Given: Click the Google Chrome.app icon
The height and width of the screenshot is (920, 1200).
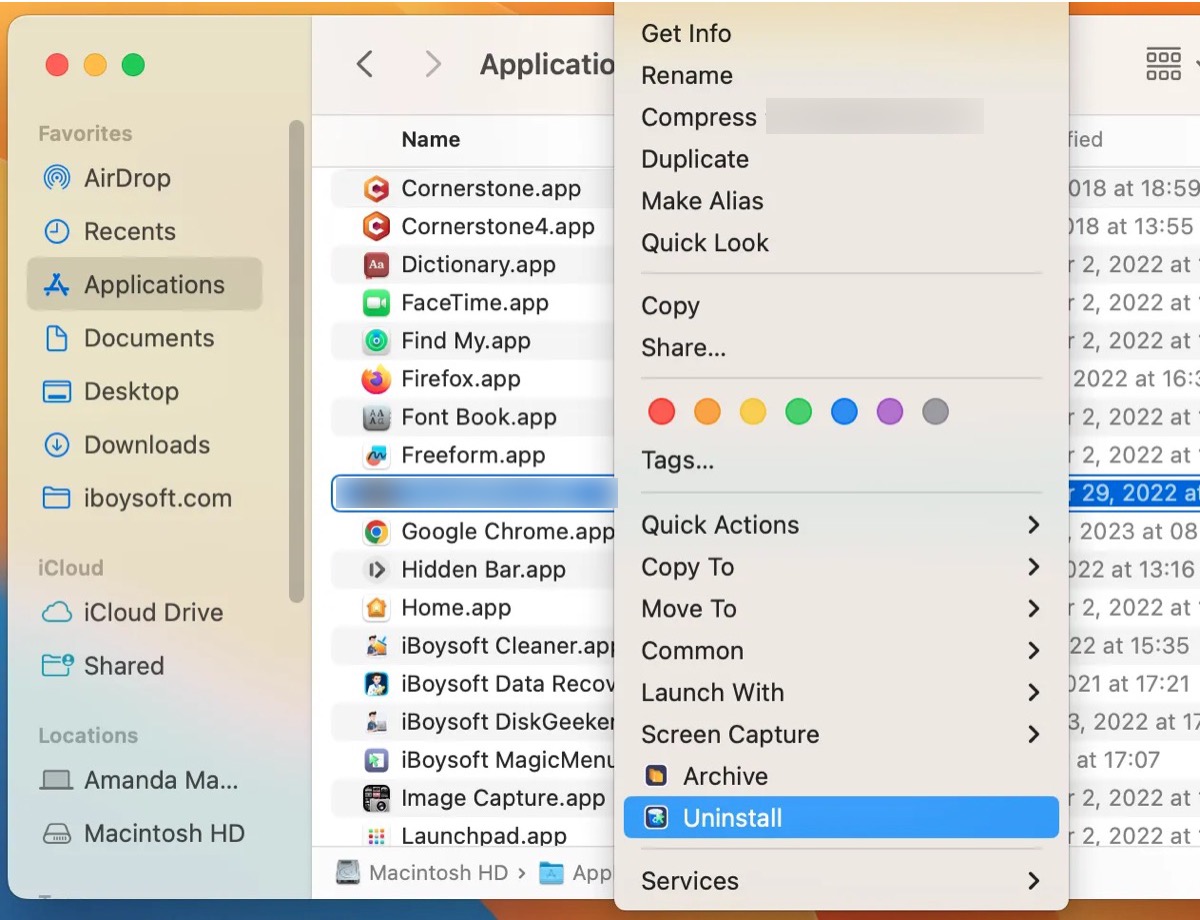Looking at the screenshot, I should (x=376, y=532).
